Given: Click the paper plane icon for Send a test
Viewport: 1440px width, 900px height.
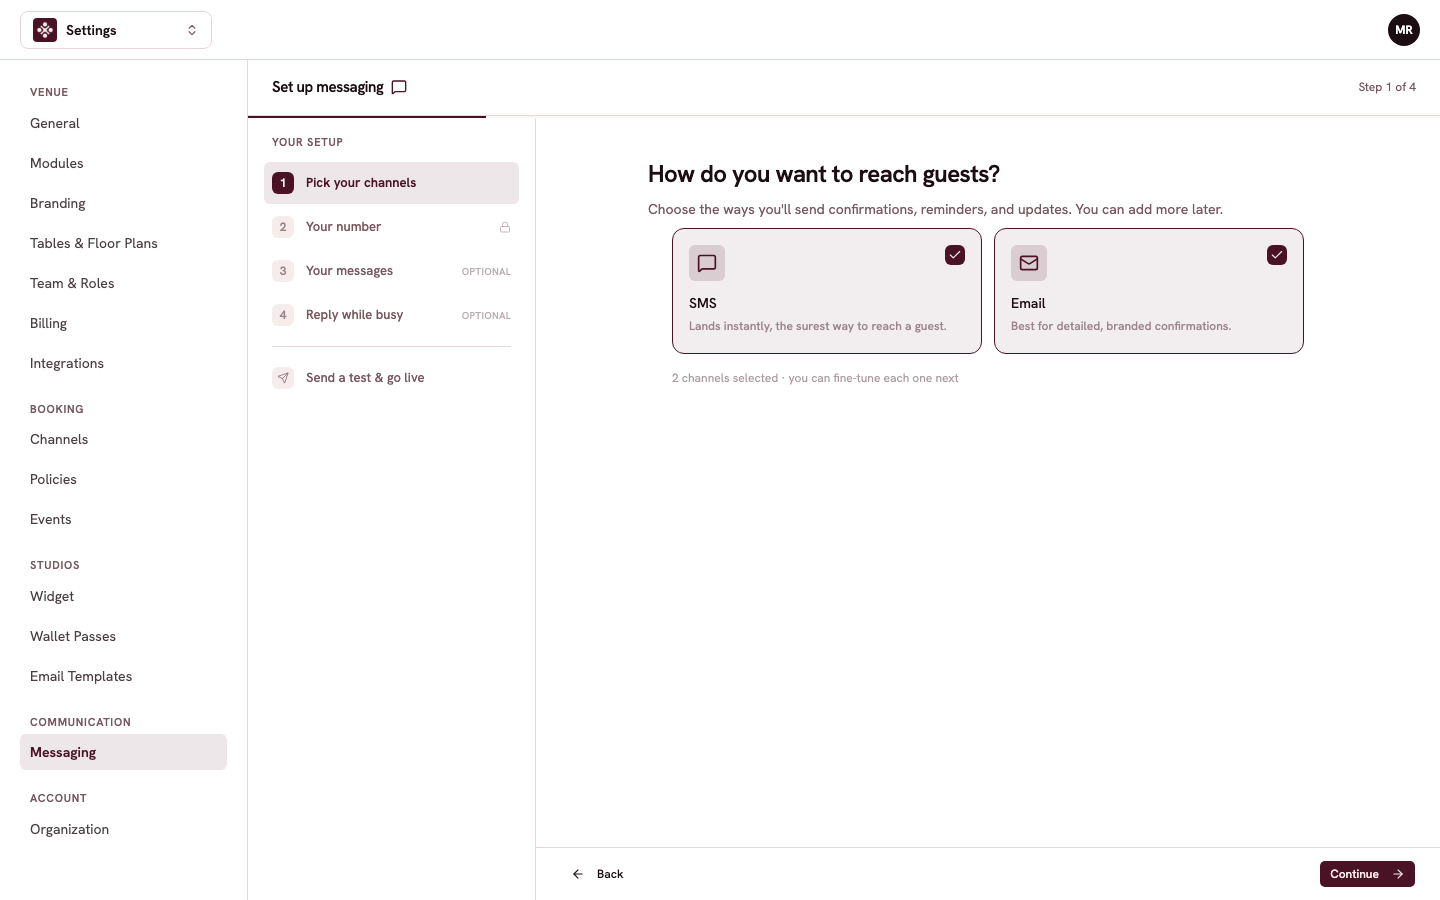Looking at the screenshot, I should (283, 378).
